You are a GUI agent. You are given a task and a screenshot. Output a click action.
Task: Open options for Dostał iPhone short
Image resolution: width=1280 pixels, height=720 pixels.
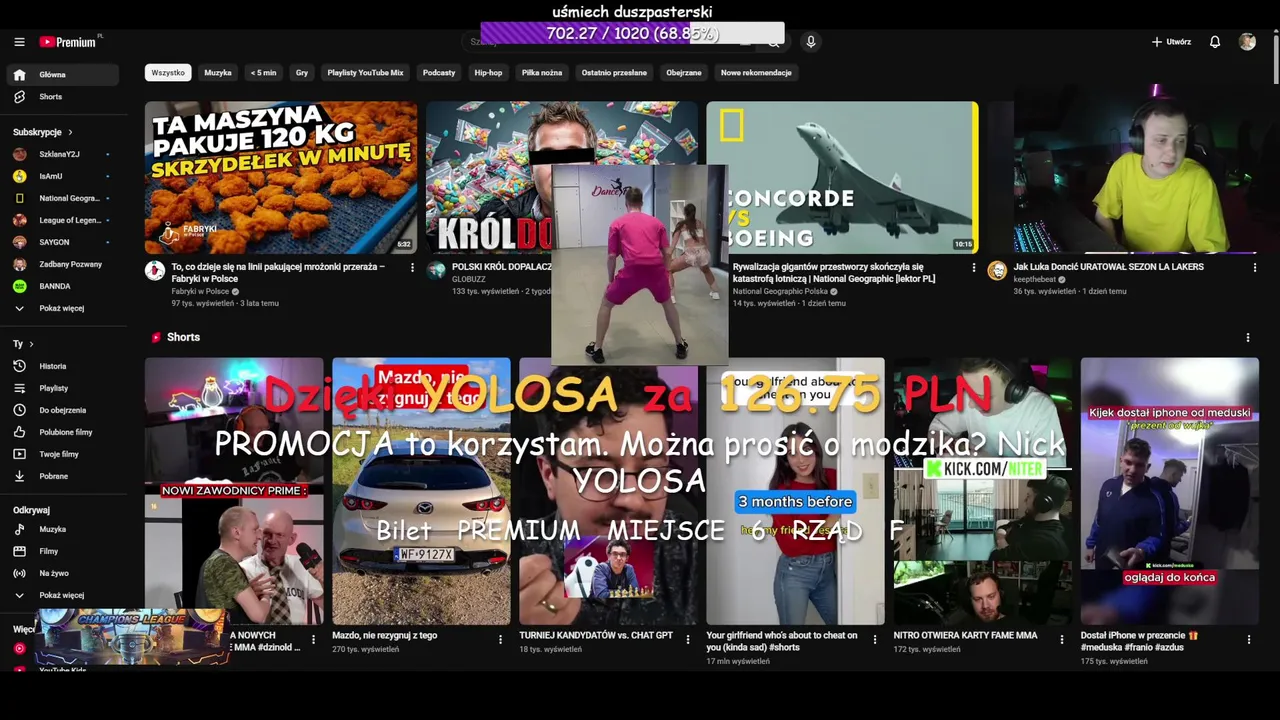click(x=1249, y=639)
